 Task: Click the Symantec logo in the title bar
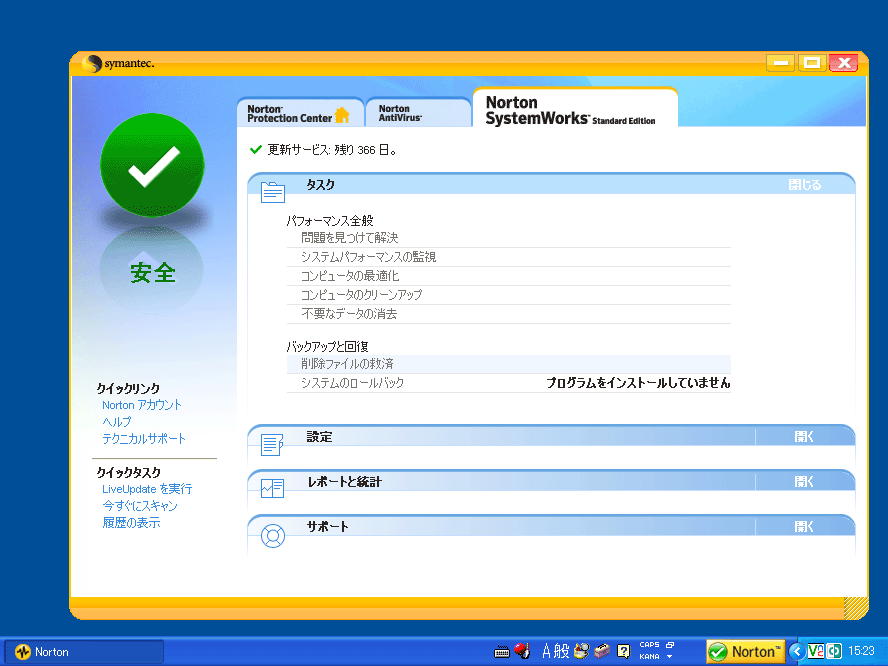click(118, 63)
